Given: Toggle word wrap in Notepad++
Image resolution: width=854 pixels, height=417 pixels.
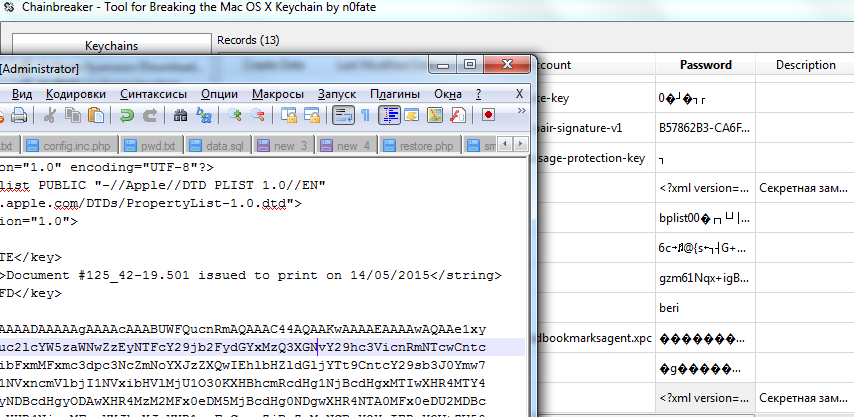Looking at the screenshot, I should click(343, 115).
